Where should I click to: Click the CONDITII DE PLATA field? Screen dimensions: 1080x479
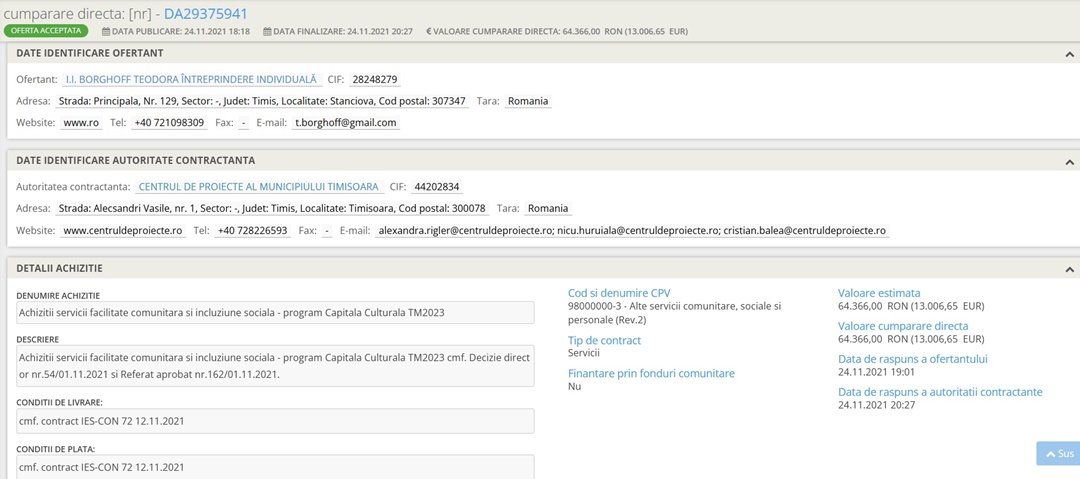[x=276, y=467]
